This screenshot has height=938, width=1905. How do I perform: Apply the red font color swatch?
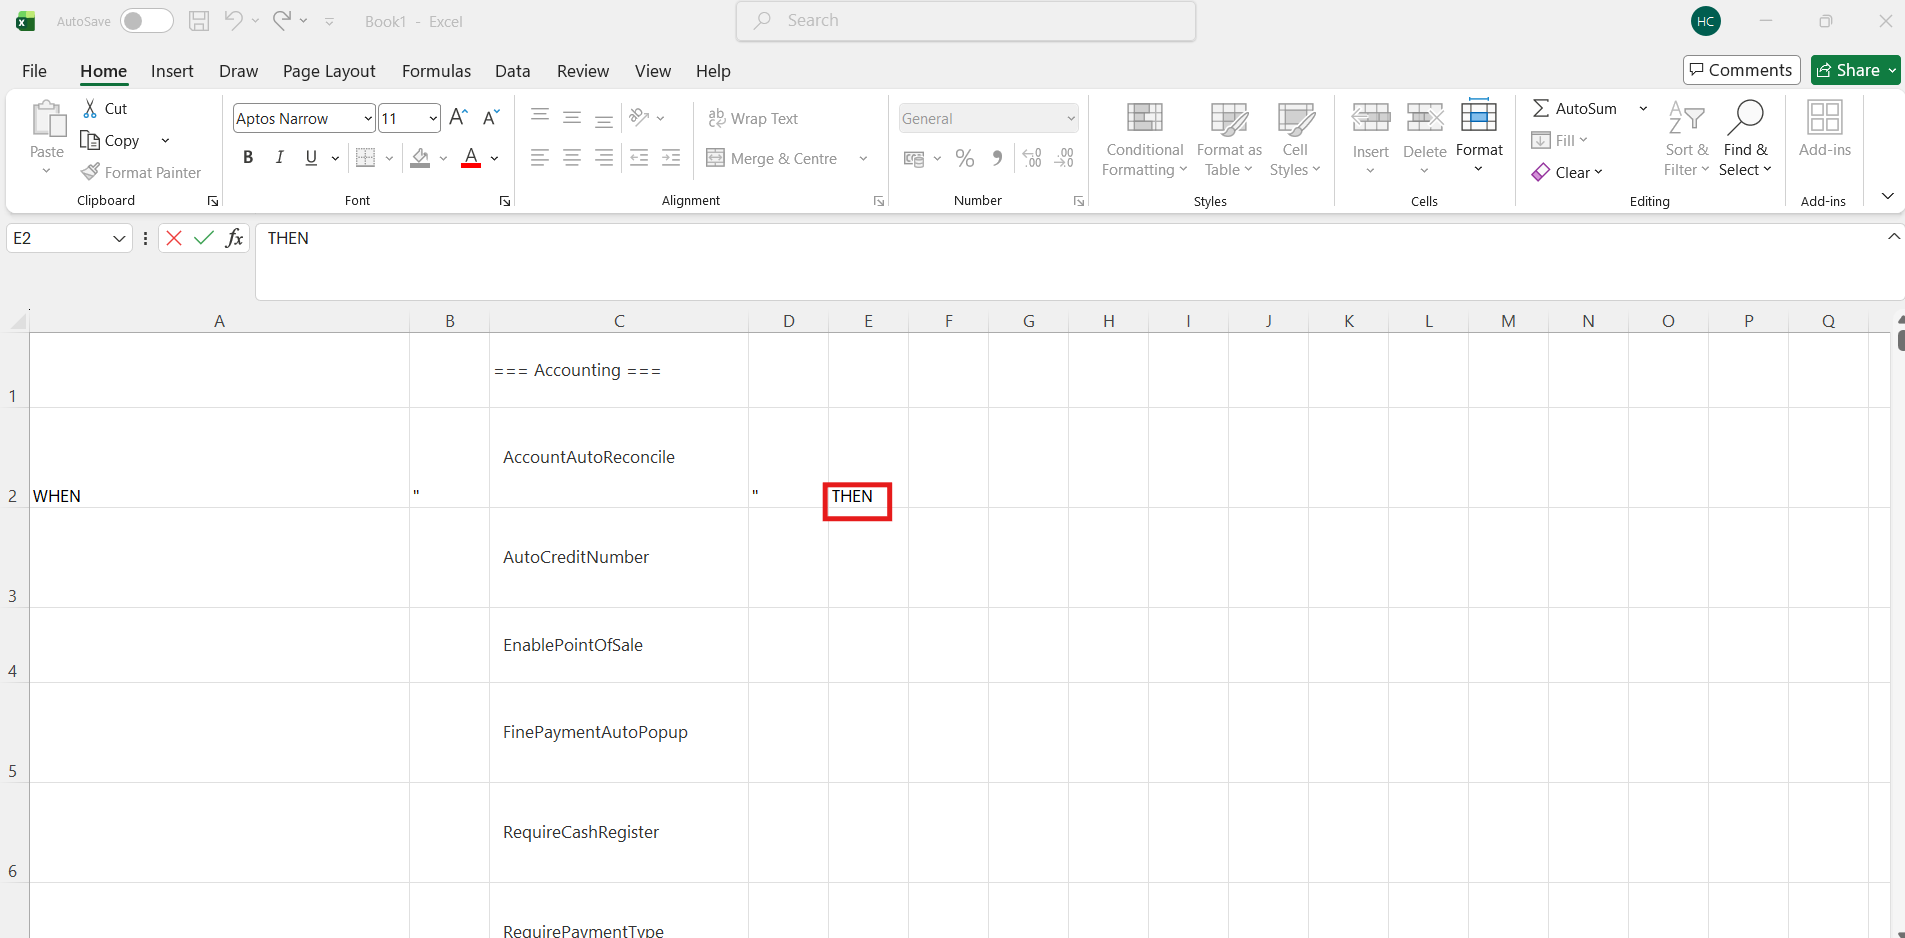point(471,157)
